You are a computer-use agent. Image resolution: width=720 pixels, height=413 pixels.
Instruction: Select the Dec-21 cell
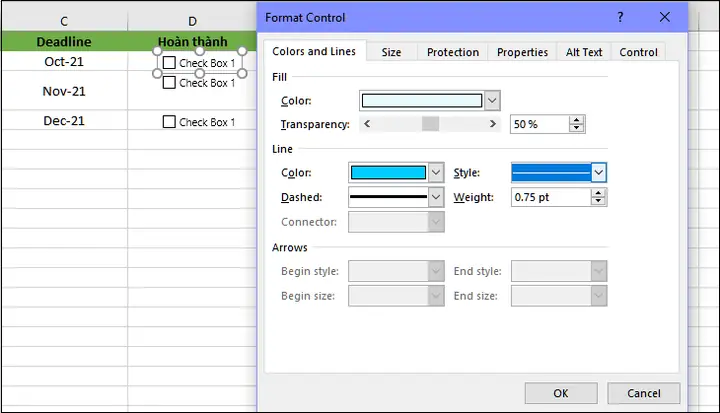point(64,120)
